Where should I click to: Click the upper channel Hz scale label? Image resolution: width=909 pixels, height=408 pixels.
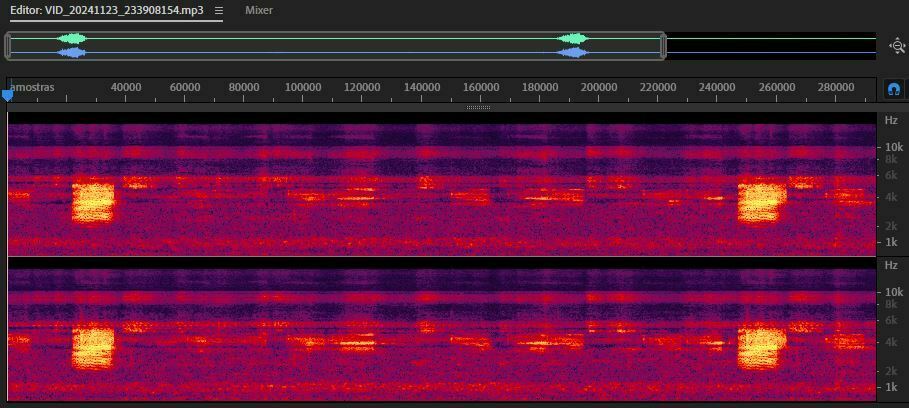891,120
